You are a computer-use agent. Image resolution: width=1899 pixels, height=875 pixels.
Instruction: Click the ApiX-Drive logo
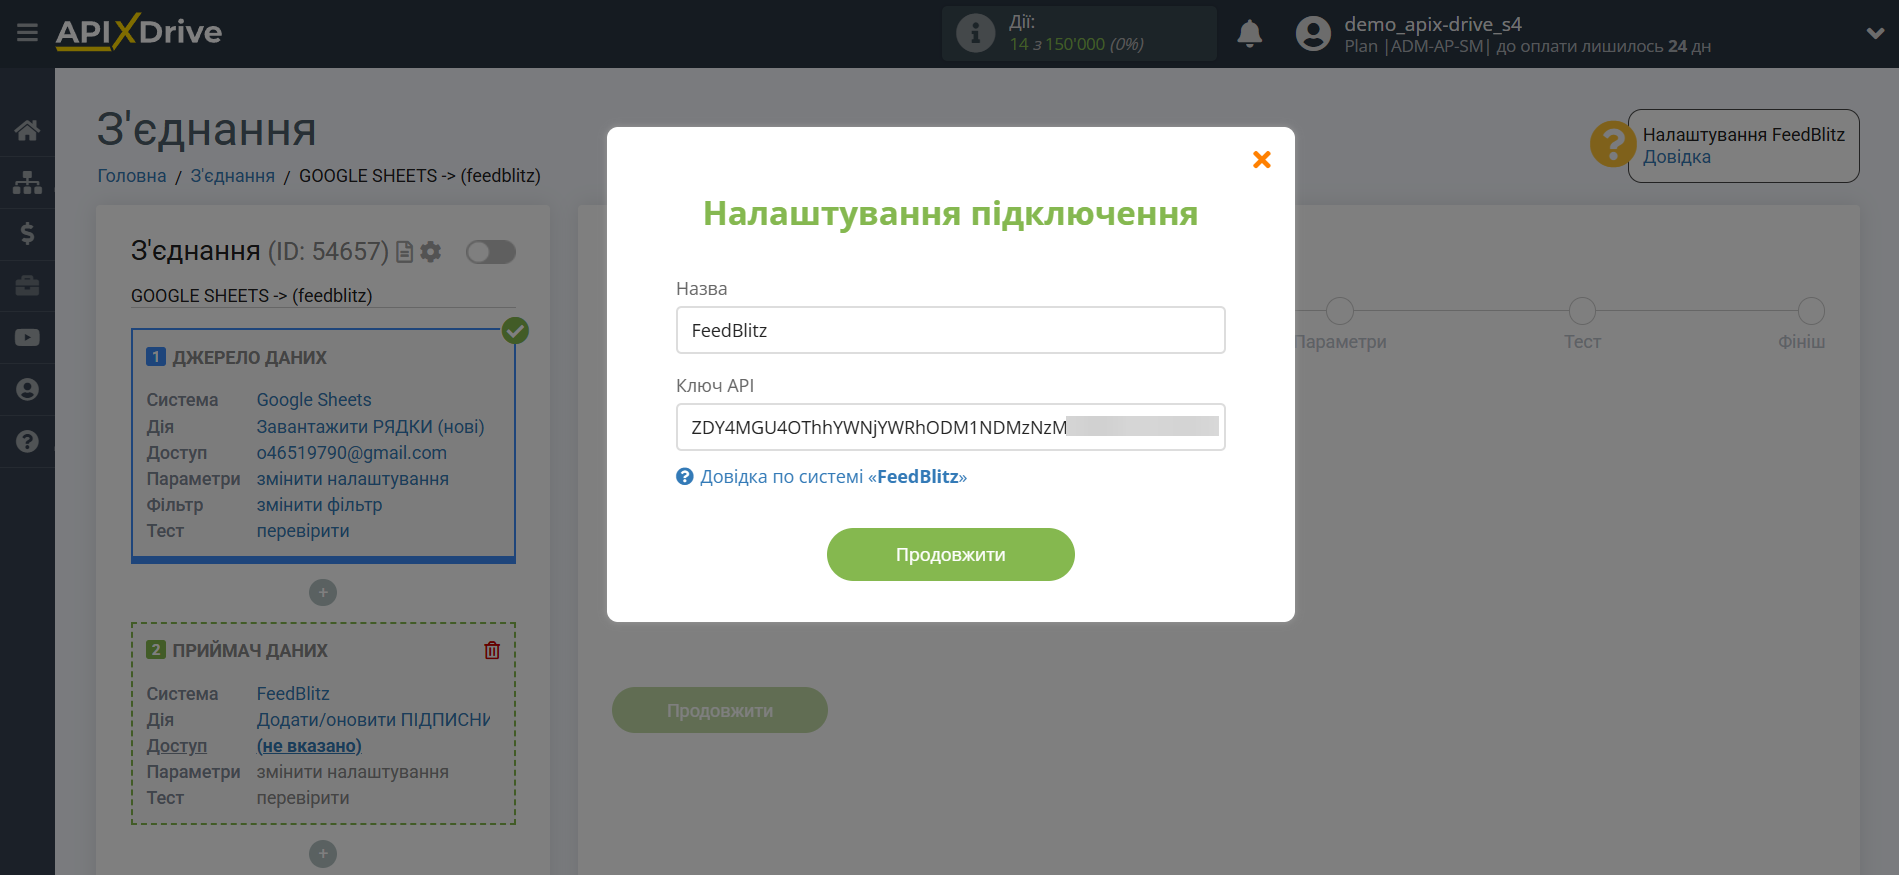point(138,32)
